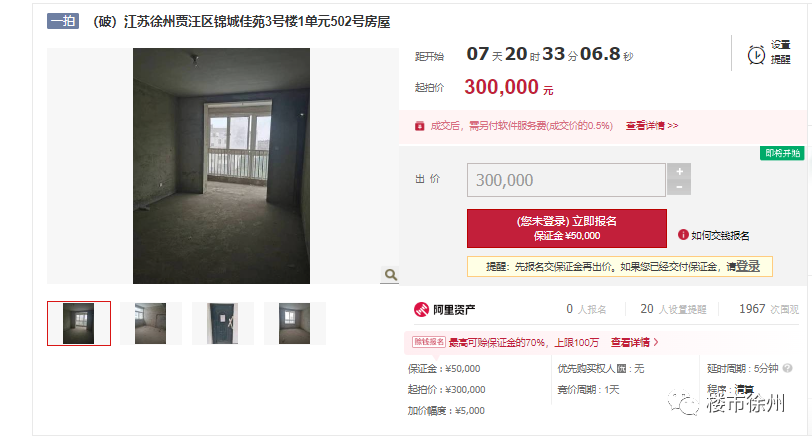Viewport: 812px width, 439px height.
Task: Select the second room photo thumbnail
Action: 151,324
